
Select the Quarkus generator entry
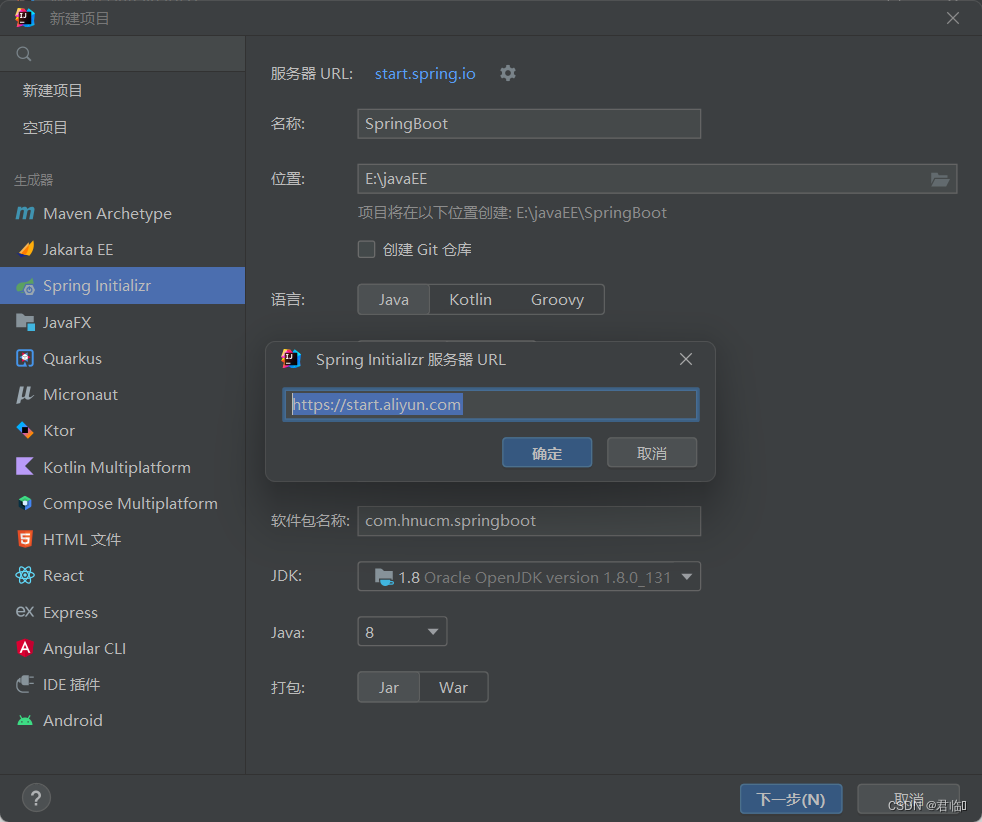pyautogui.click(x=122, y=359)
